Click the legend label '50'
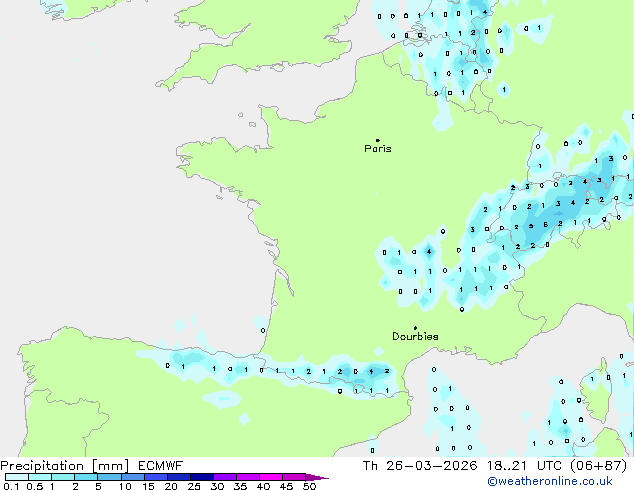Viewport: 634px width, 490px height. 309,486
